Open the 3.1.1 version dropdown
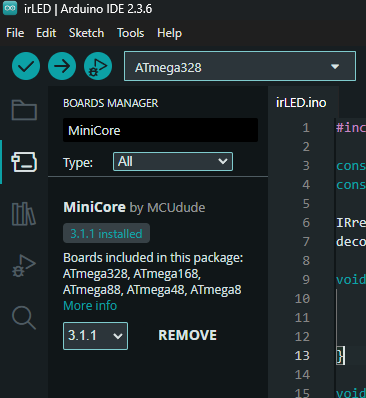This screenshot has height=398, width=366. point(95,336)
